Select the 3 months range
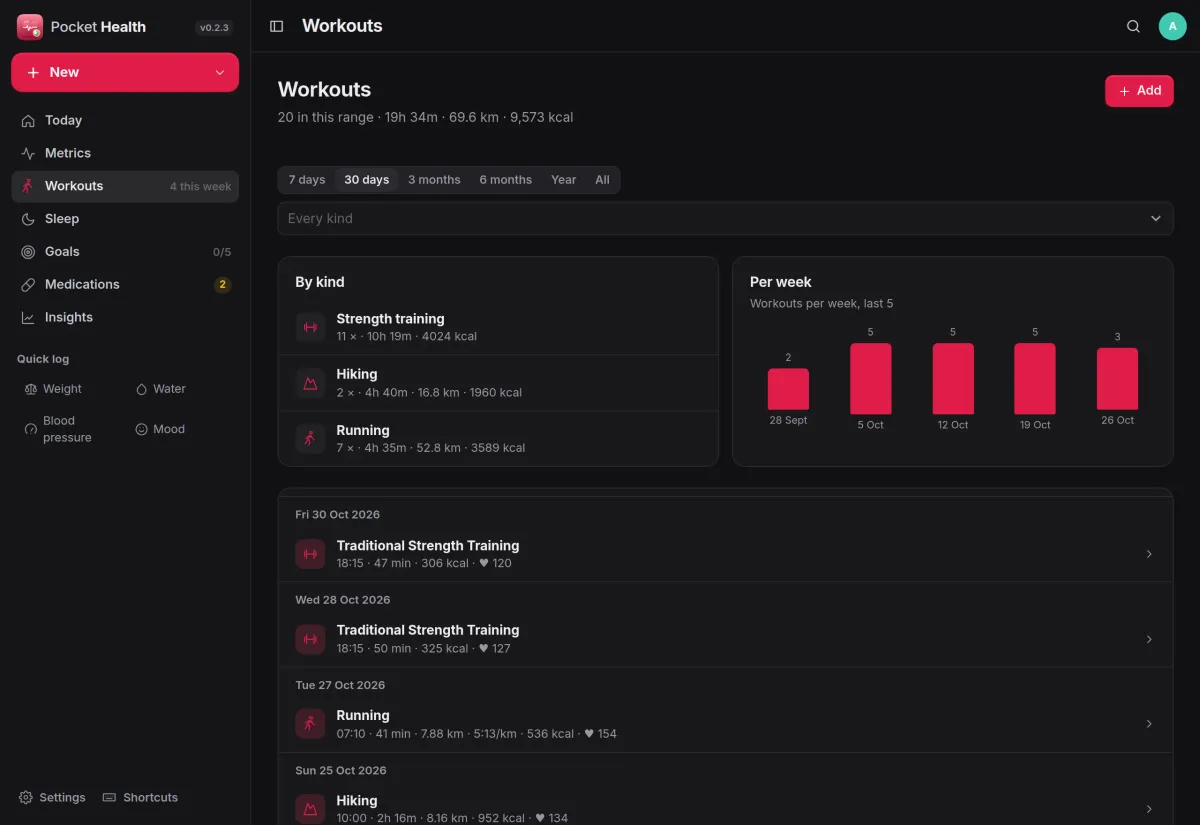This screenshot has width=1200, height=825. tap(434, 180)
